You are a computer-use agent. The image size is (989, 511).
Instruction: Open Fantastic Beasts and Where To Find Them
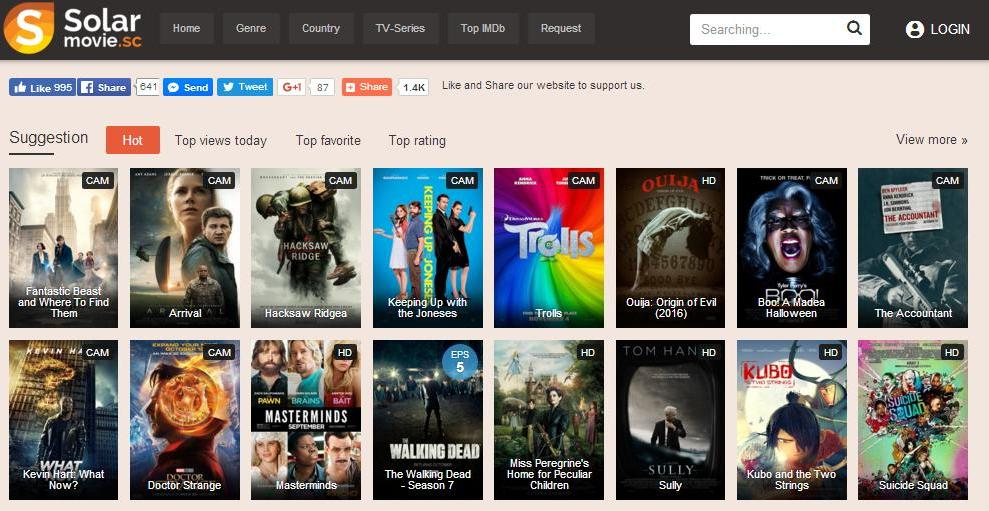coord(63,248)
